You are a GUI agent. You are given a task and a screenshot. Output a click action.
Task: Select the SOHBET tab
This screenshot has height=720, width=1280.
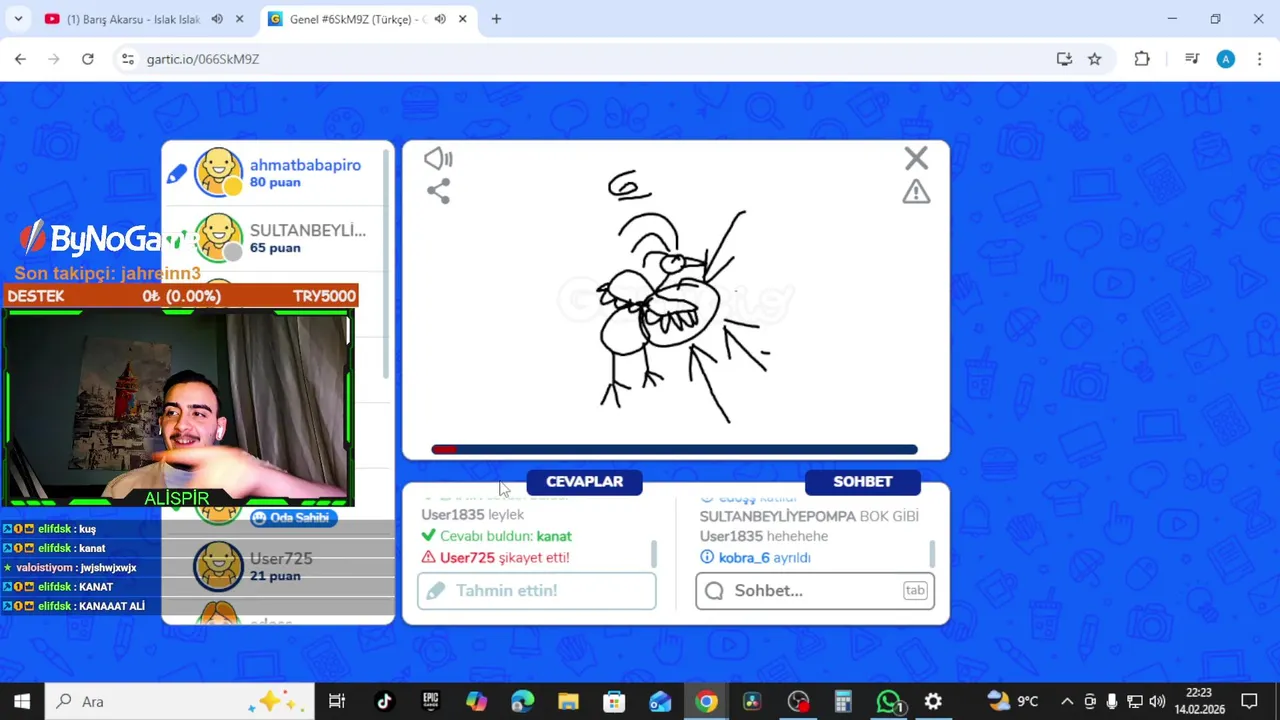pyautogui.click(x=862, y=482)
